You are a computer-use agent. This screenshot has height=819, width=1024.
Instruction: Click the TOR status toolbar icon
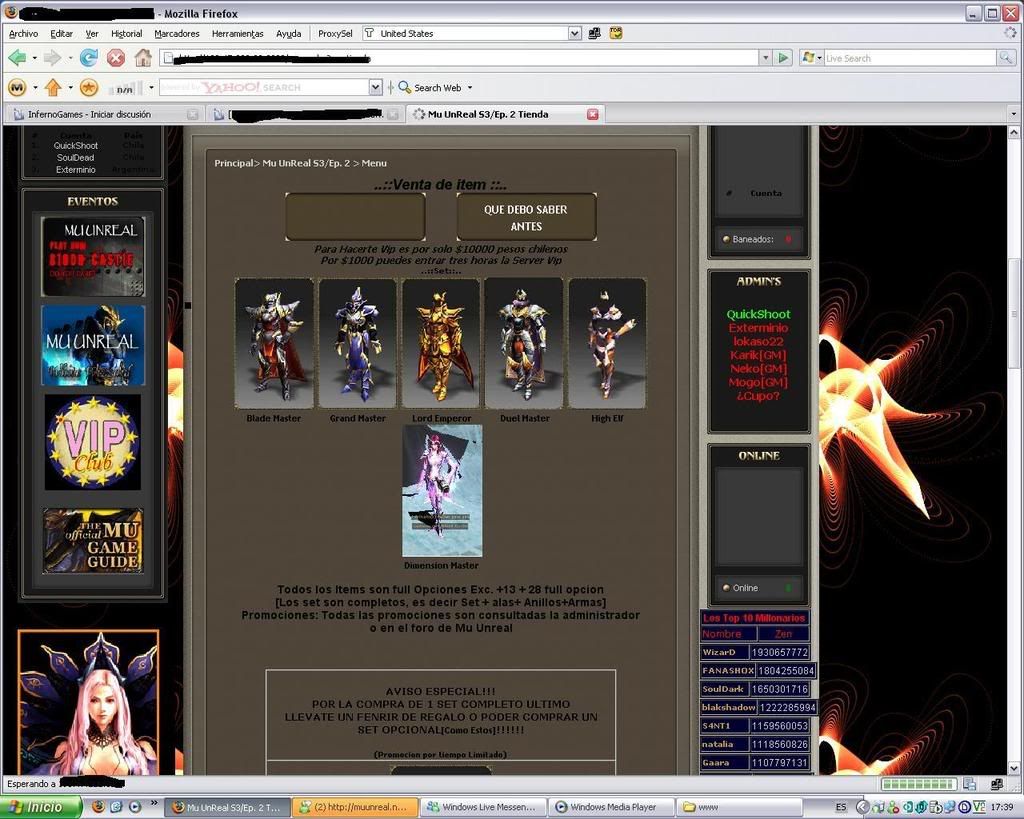tap(616, 33)
